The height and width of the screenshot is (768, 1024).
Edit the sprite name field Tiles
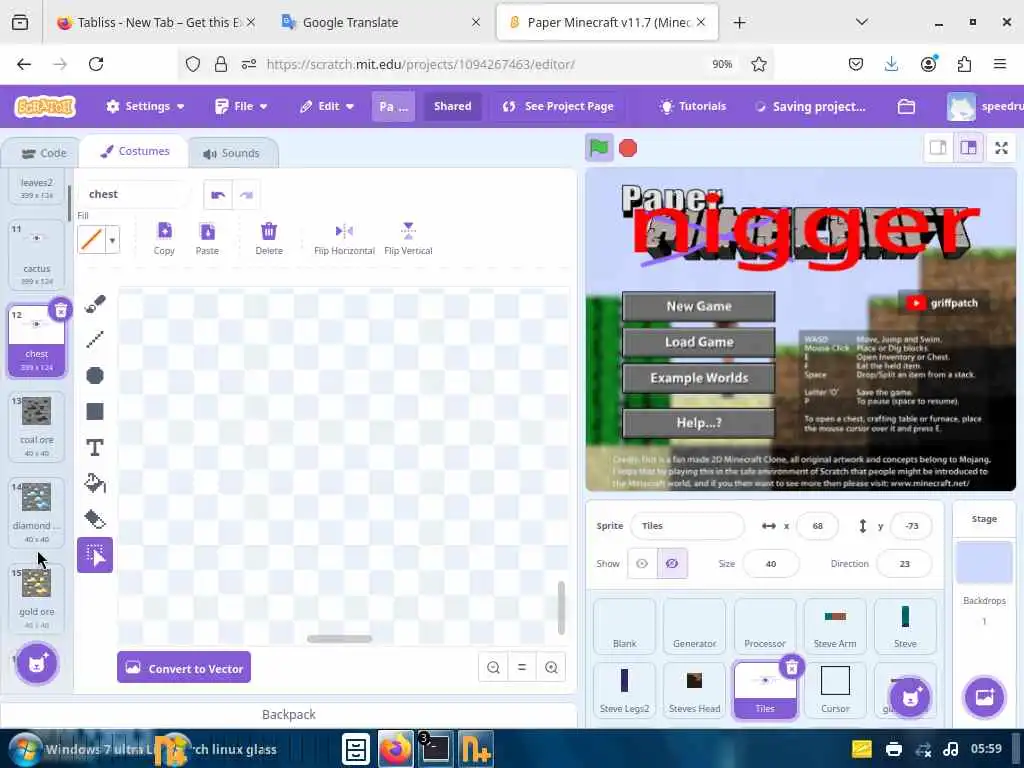coord(687,526)
